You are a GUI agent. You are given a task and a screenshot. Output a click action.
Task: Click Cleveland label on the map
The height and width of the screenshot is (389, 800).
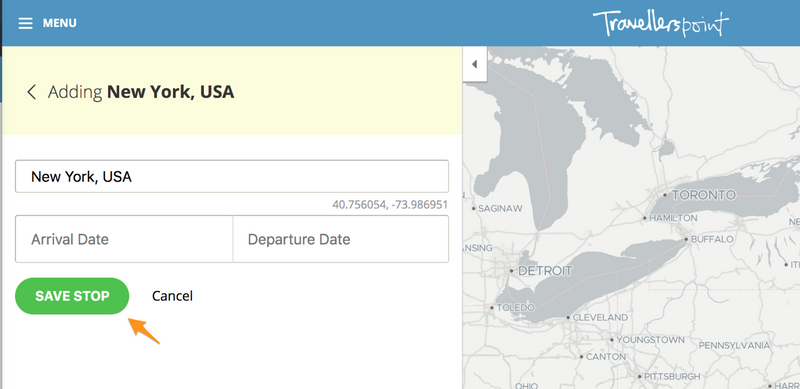tap(600, 317)
